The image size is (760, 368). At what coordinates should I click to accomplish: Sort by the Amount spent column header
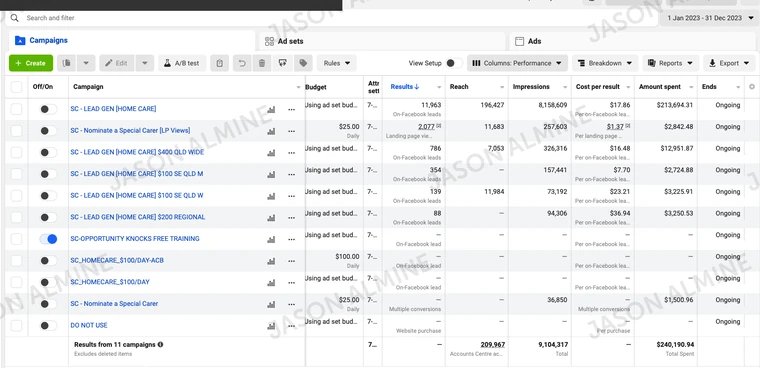[660, 87]
